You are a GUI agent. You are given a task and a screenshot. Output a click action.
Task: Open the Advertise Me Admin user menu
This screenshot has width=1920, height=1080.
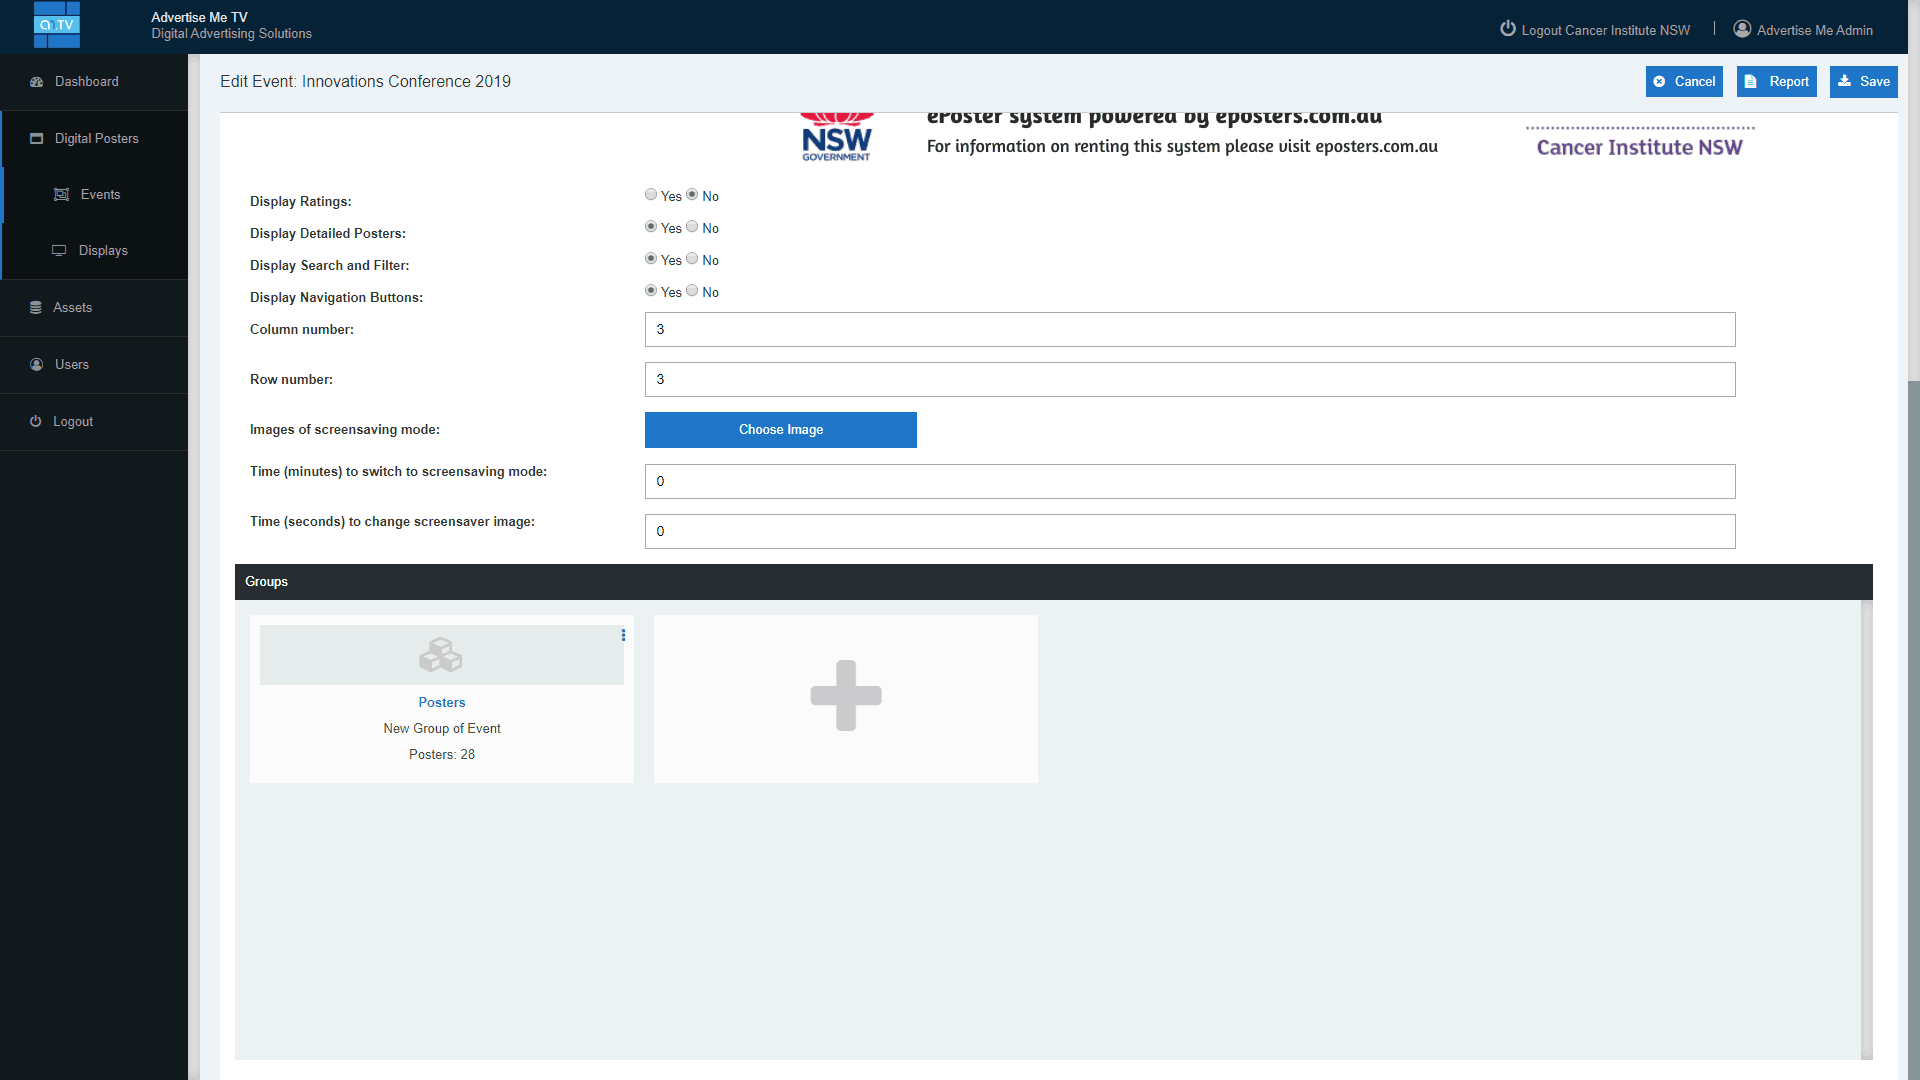[x=1803, y=30]
